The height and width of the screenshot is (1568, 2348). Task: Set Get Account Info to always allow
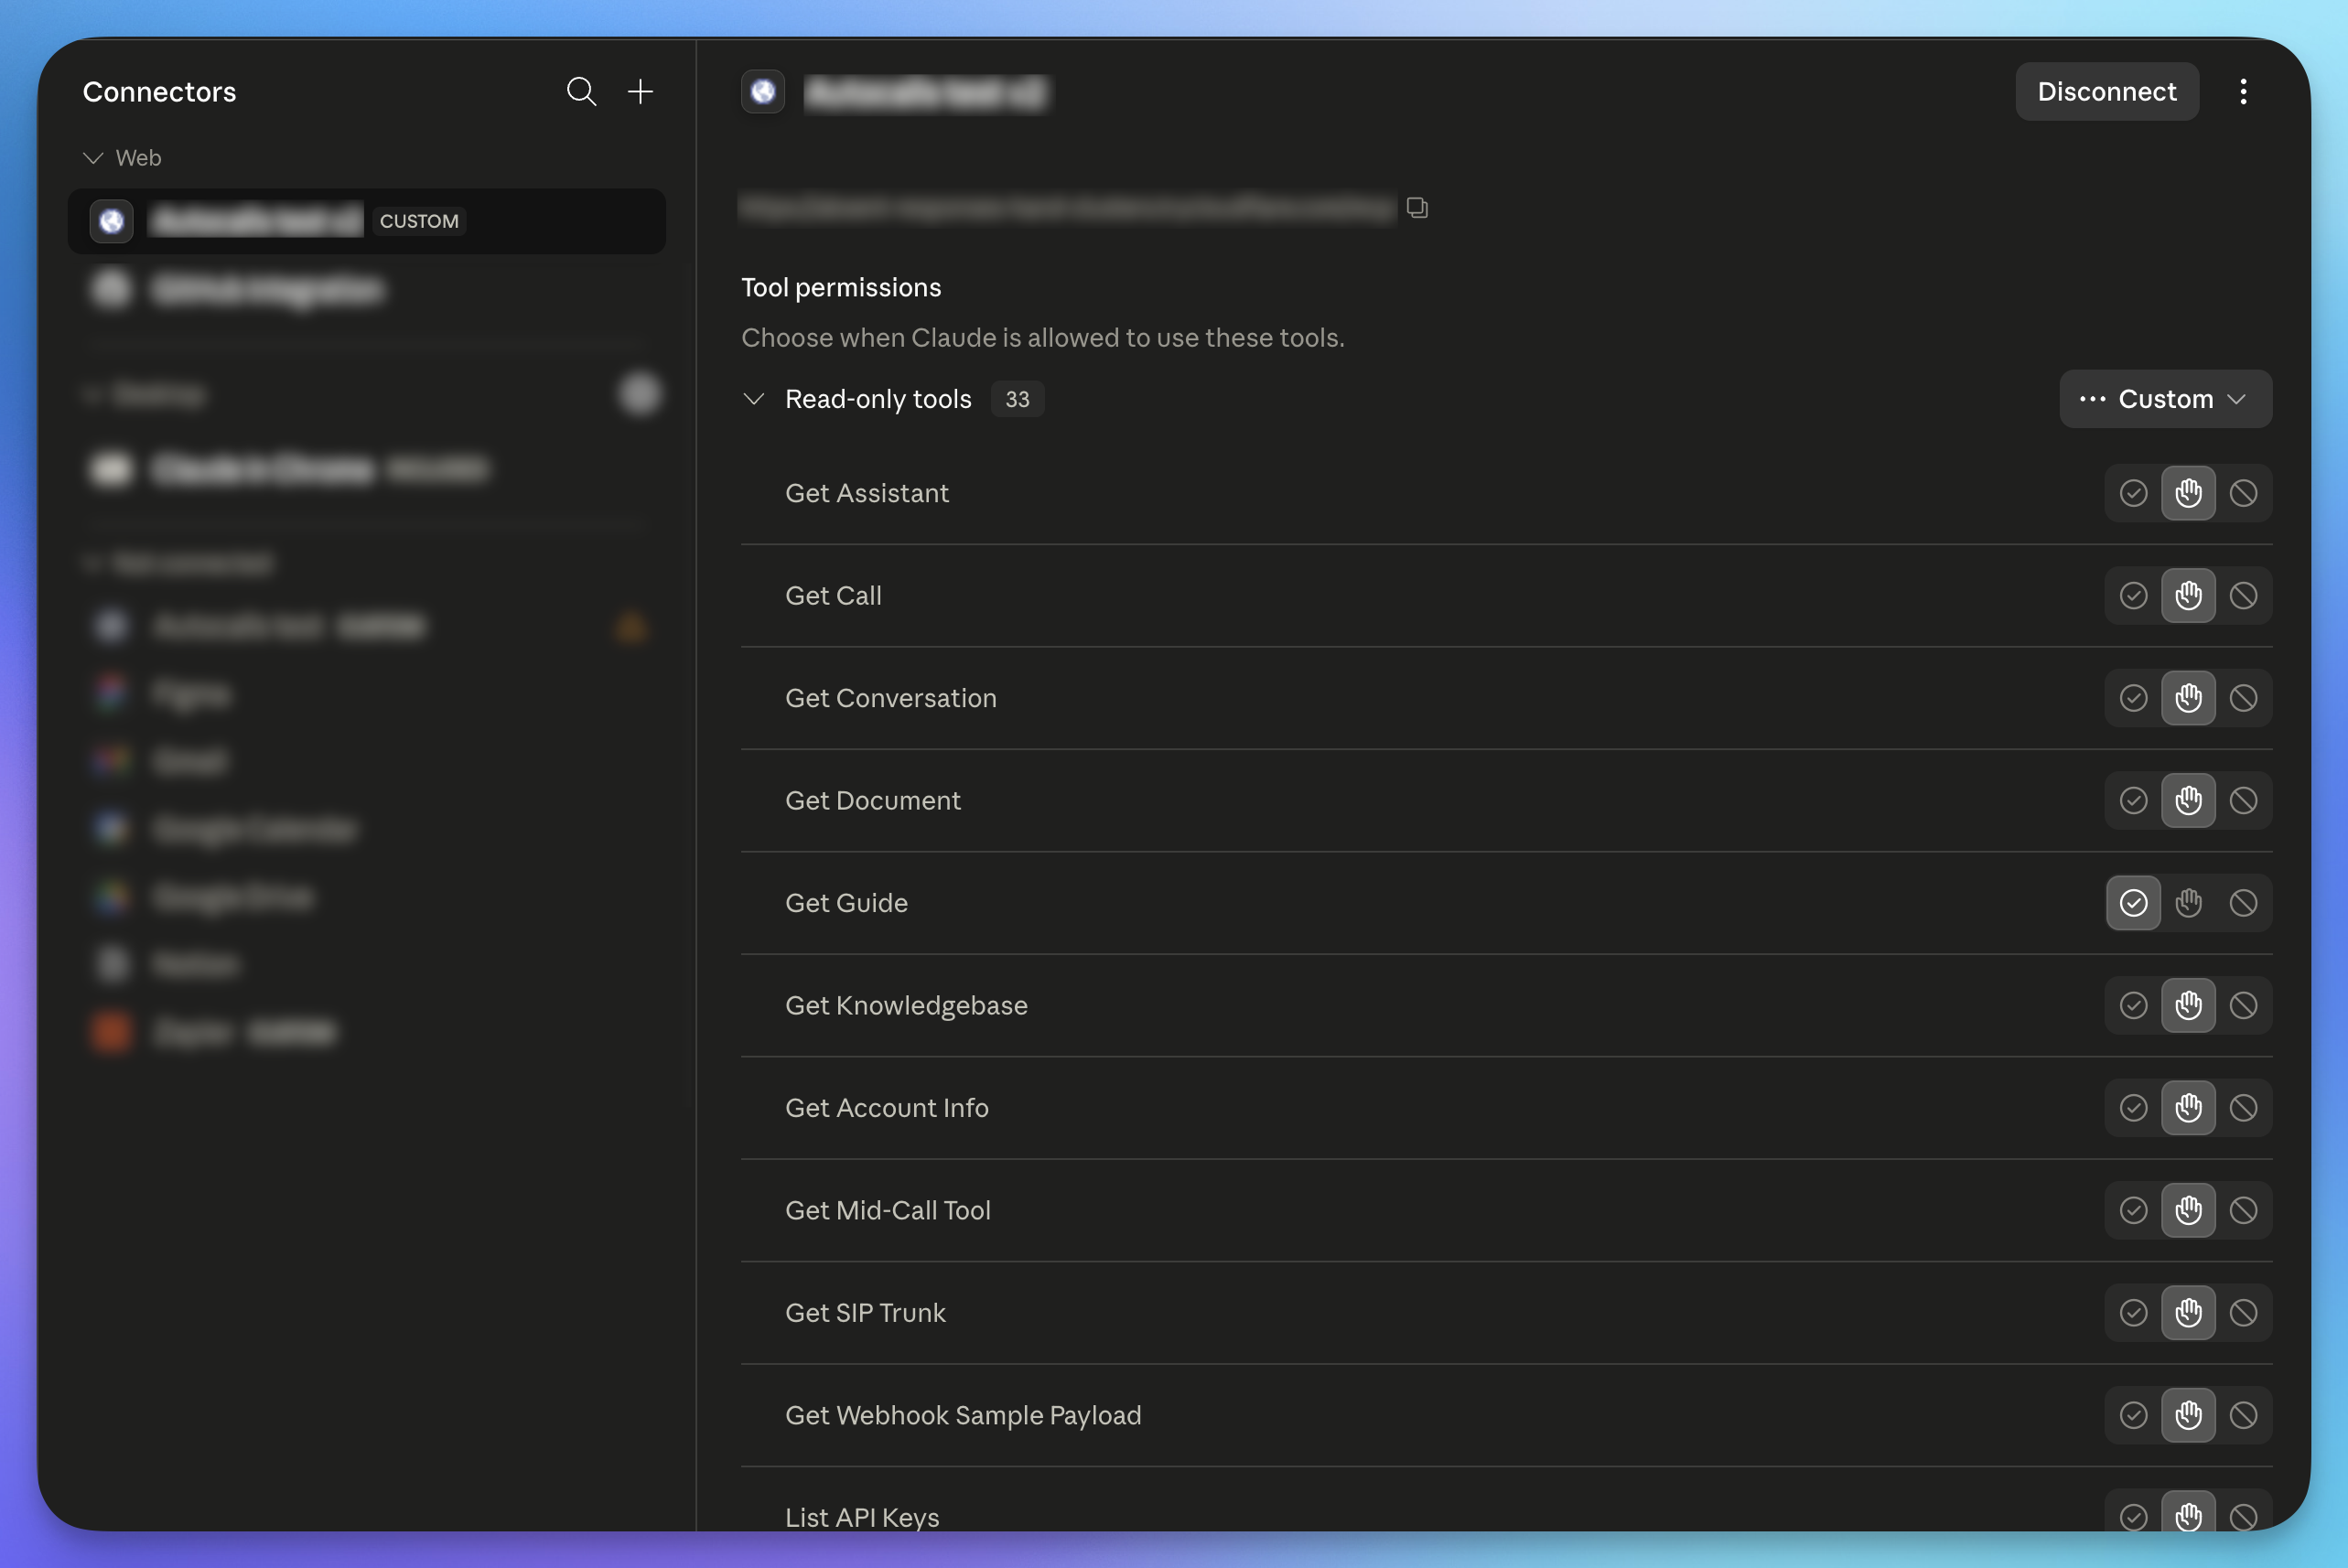click(2133, 1108)
